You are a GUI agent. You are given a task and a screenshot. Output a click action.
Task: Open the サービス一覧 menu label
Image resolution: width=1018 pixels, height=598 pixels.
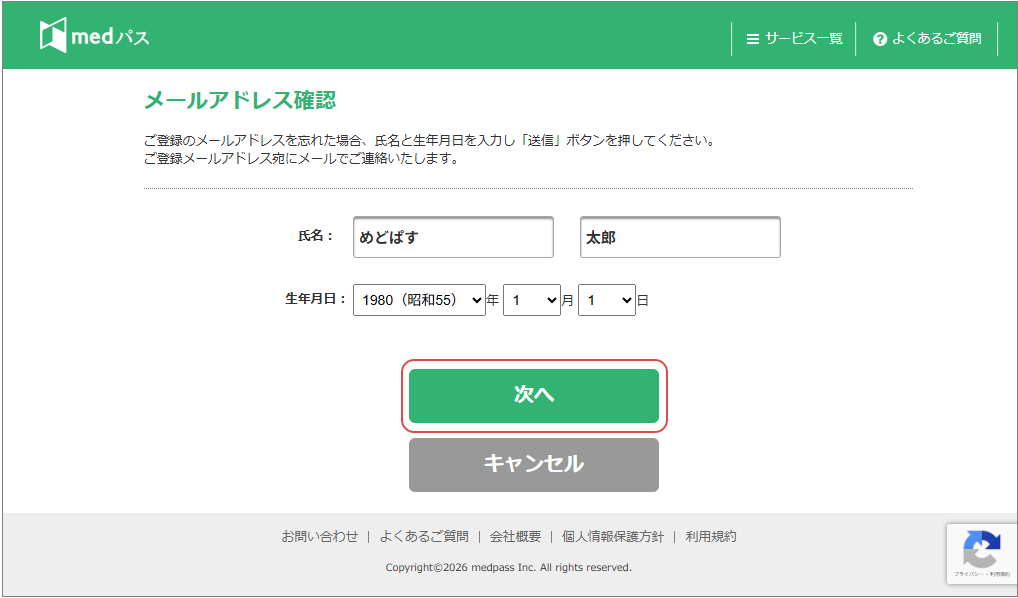[x=804, y=39]
